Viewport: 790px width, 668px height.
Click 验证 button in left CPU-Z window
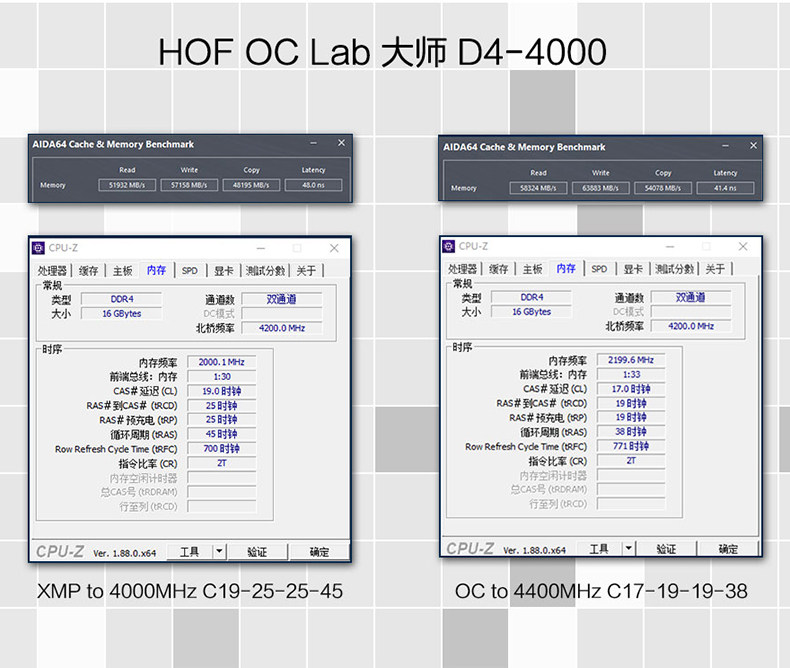pos(257,552)
